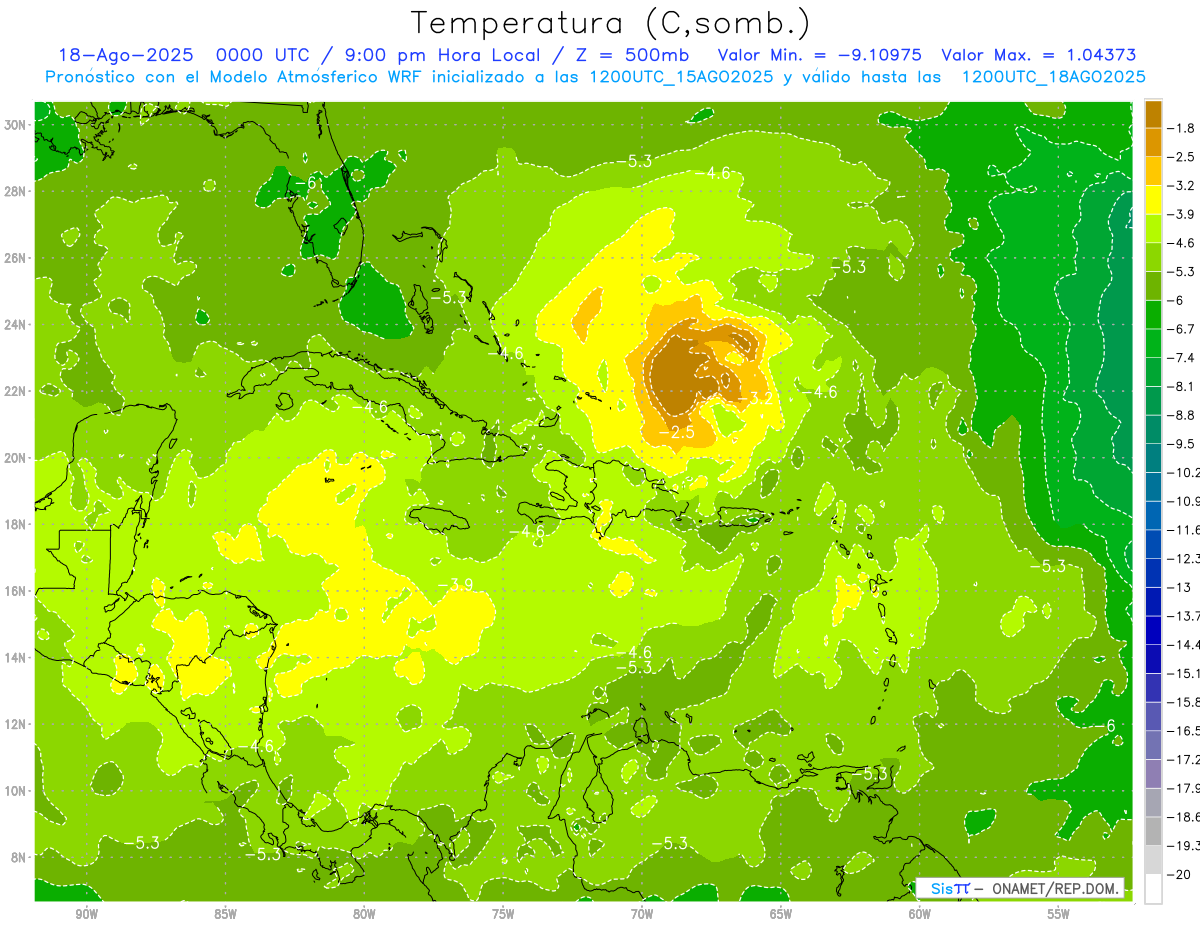Click the "-1.8" legend label

(1181, 128)
